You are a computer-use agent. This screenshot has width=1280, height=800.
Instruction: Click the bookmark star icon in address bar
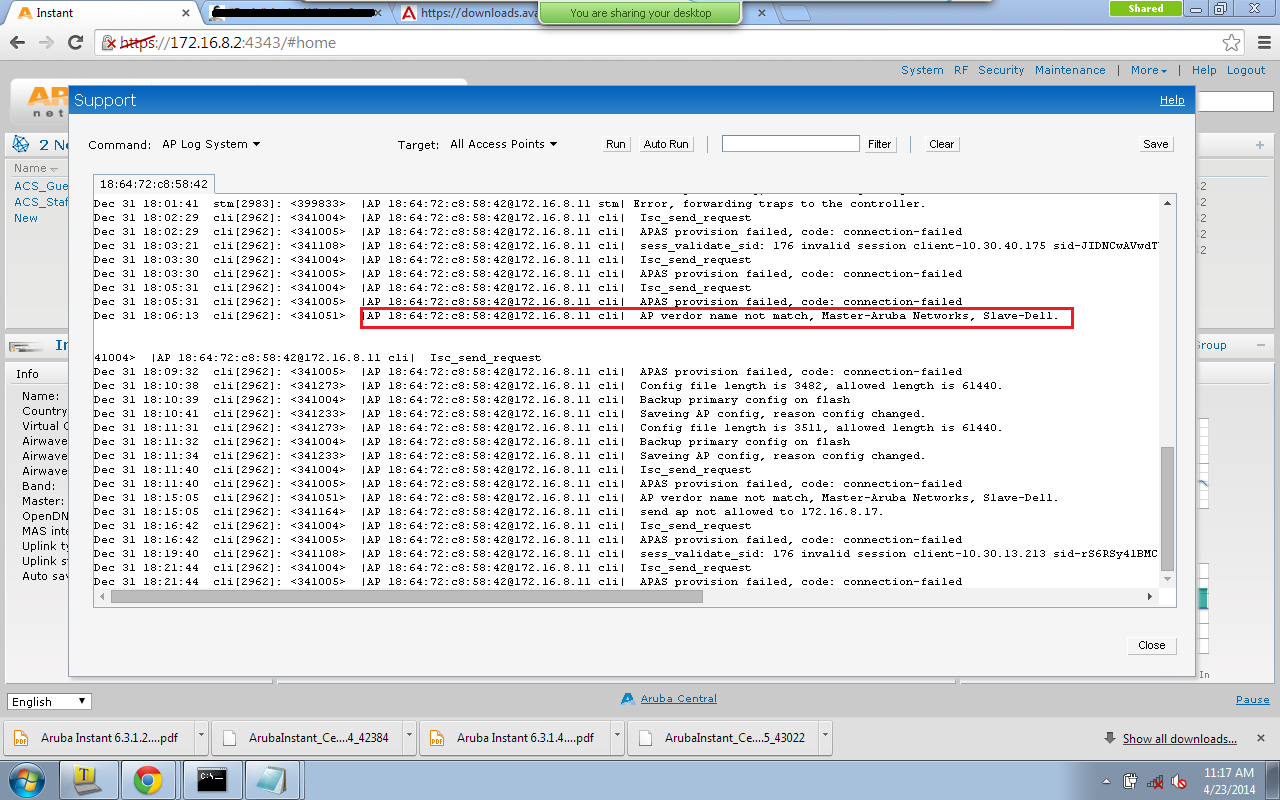coord(1232,43)
